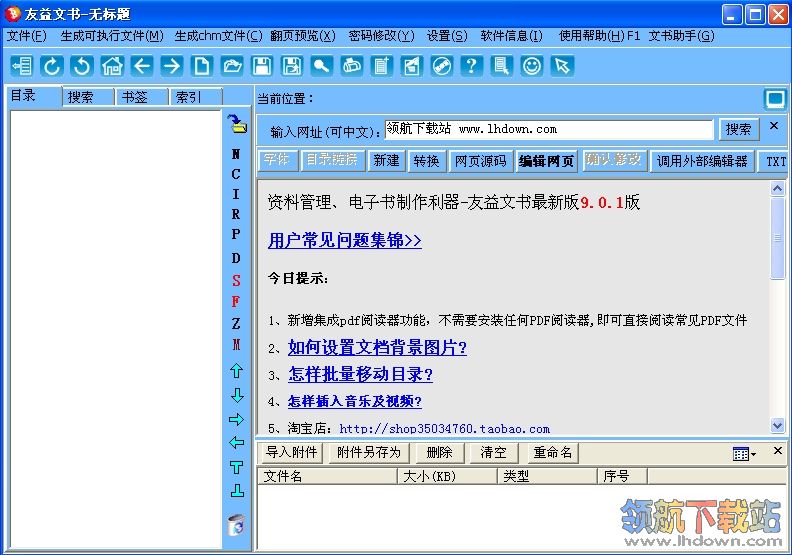Create a new blank document icon
The width and height of the screenshot is (792, 555).
pyautogui.click(x=202, y=66)
